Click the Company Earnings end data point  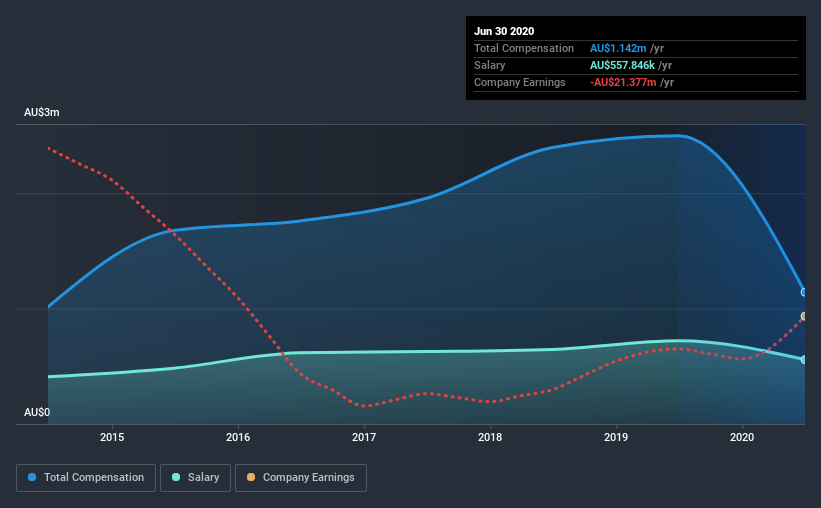(804, 316)
